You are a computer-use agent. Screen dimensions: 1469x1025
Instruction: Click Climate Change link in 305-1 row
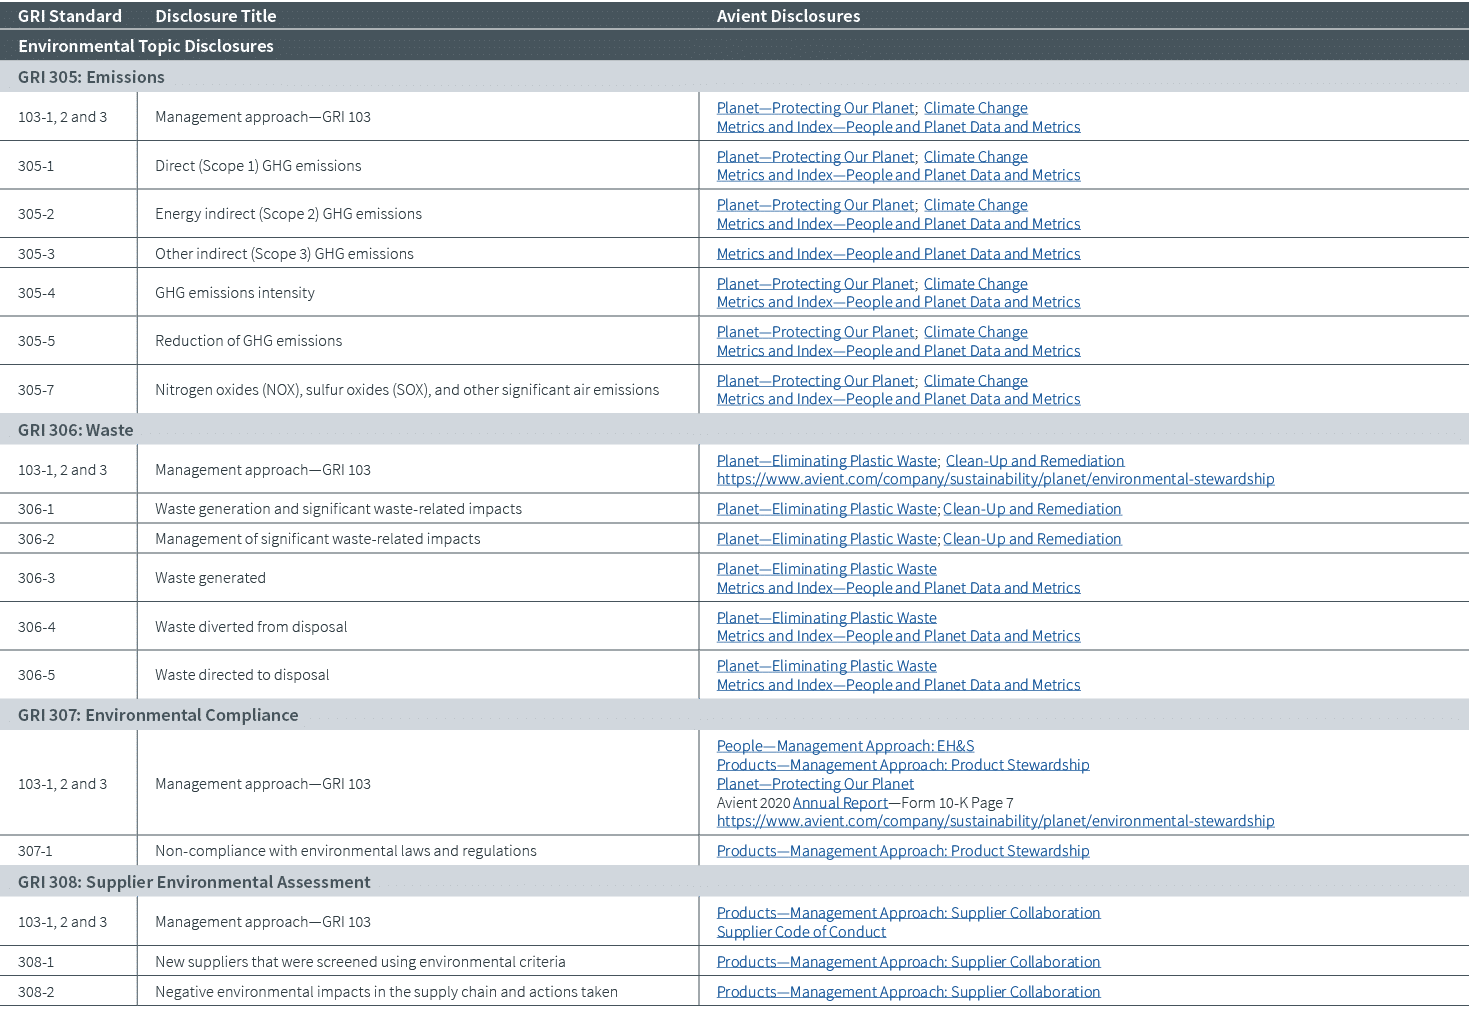pos(975,157)
